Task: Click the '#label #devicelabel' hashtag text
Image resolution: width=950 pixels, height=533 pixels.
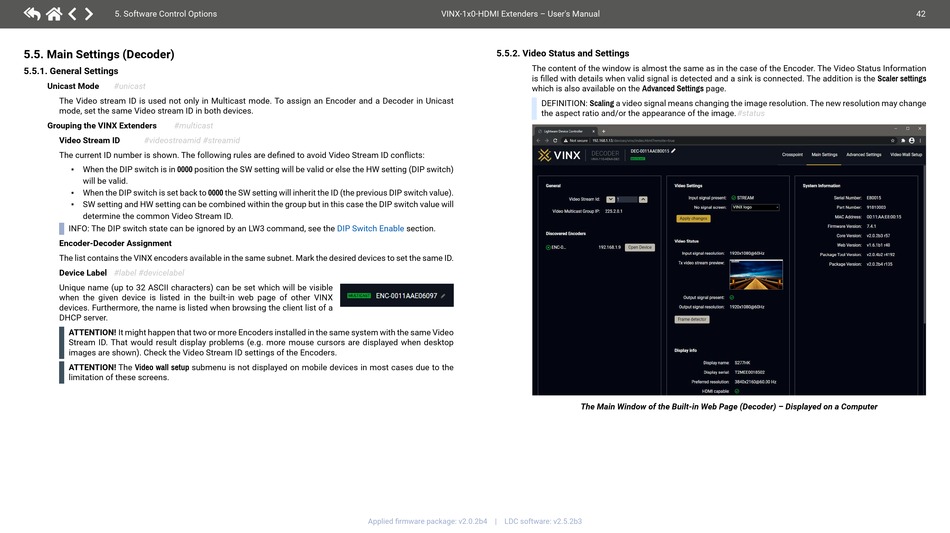Action: point(149,273)
